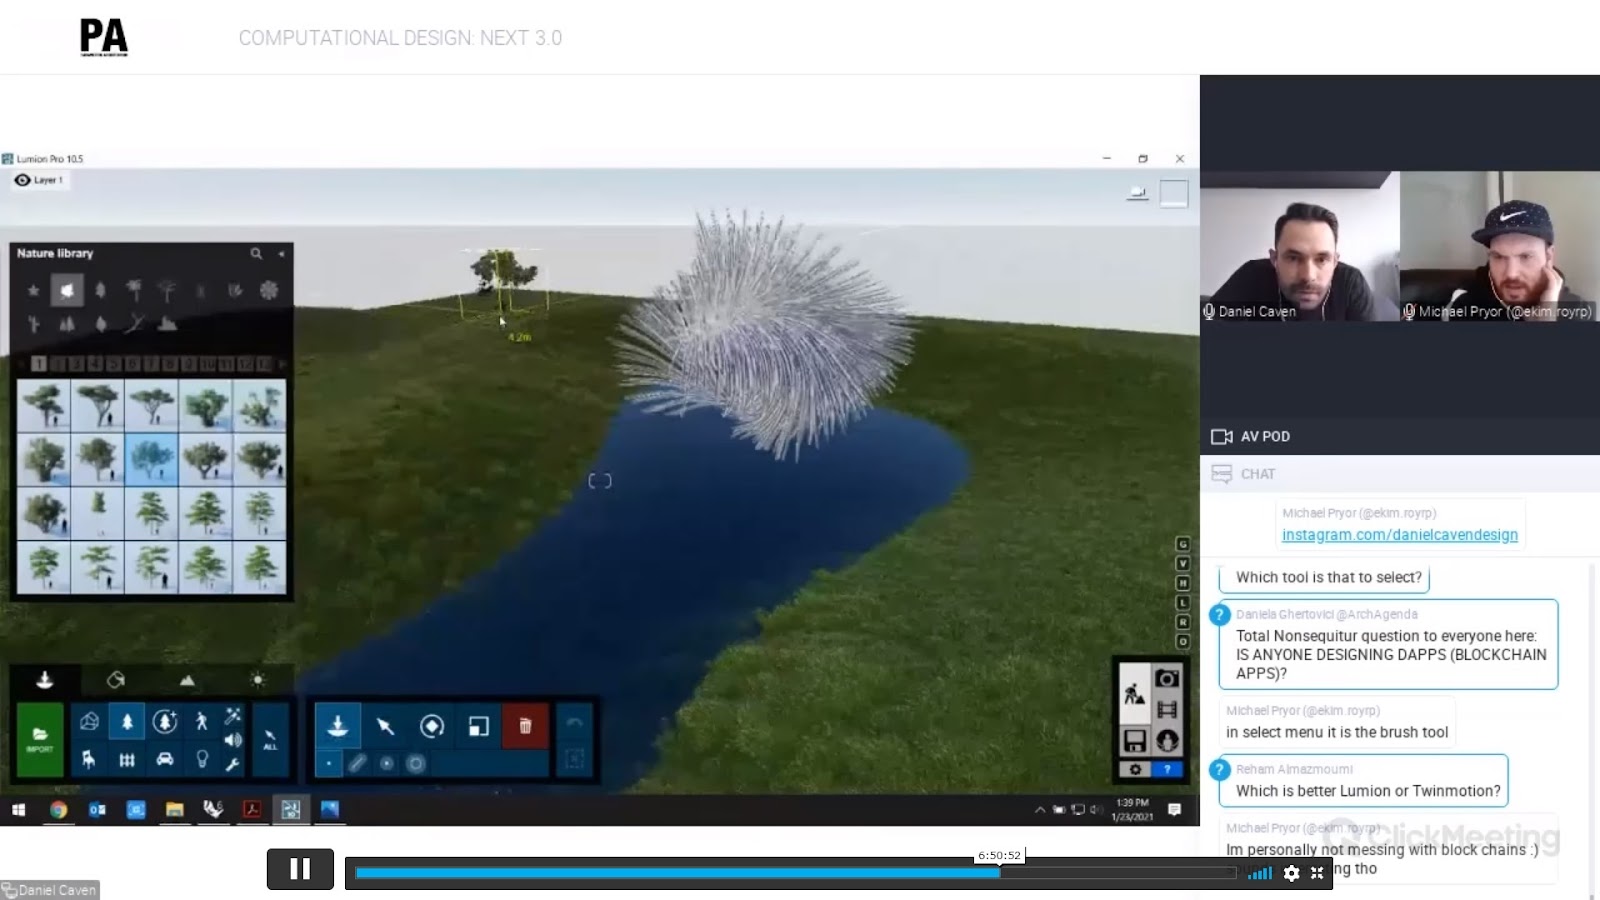Image resolution: width=1600 pixels, height=900 pixels.
Task: Toggle fullscreen on video player
Action: (x=1317, y=873)
